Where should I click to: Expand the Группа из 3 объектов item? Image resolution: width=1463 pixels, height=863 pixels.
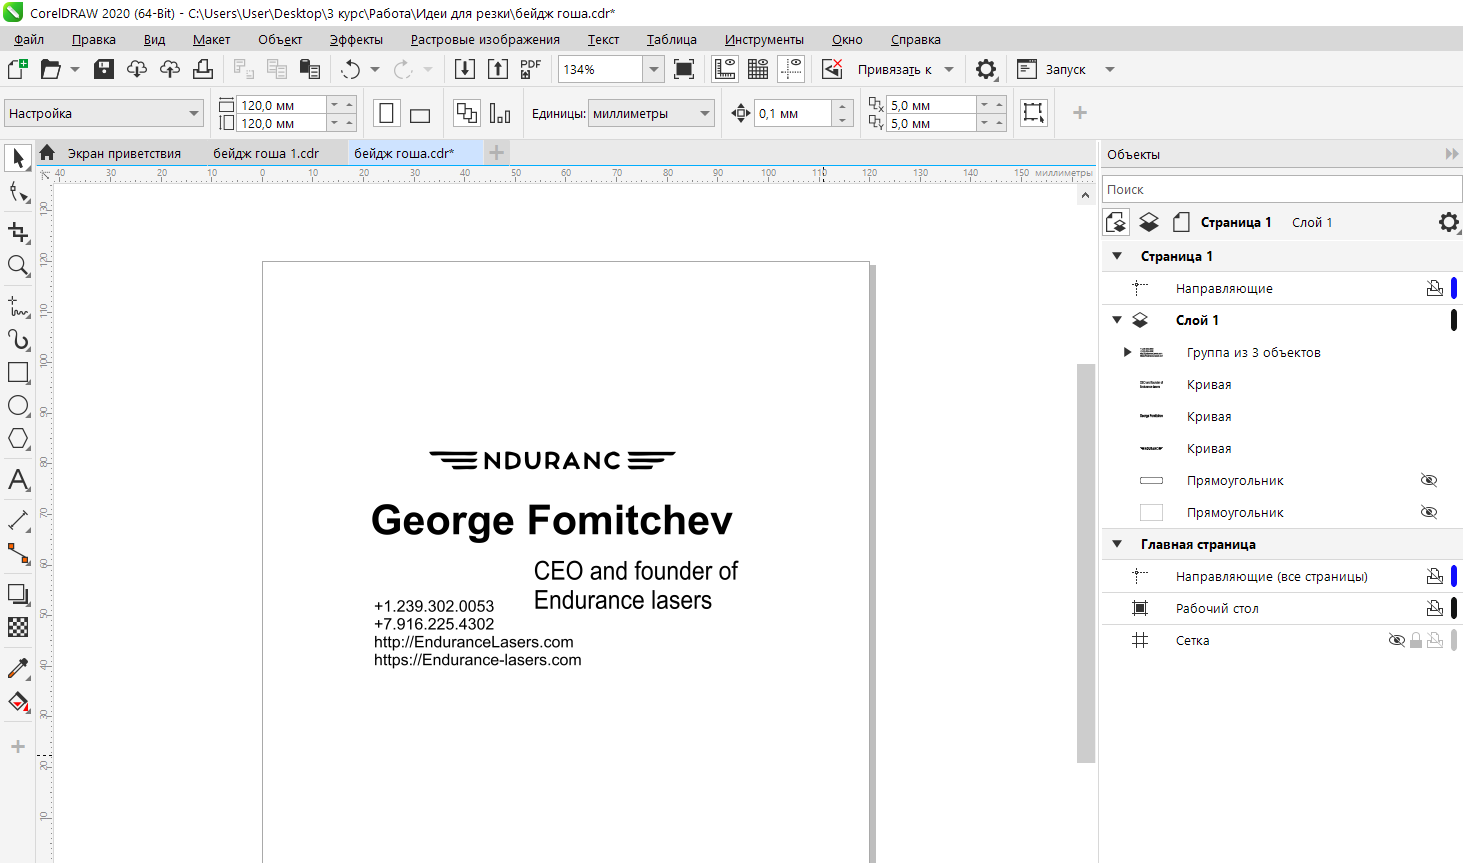[x=1127, y=352]
